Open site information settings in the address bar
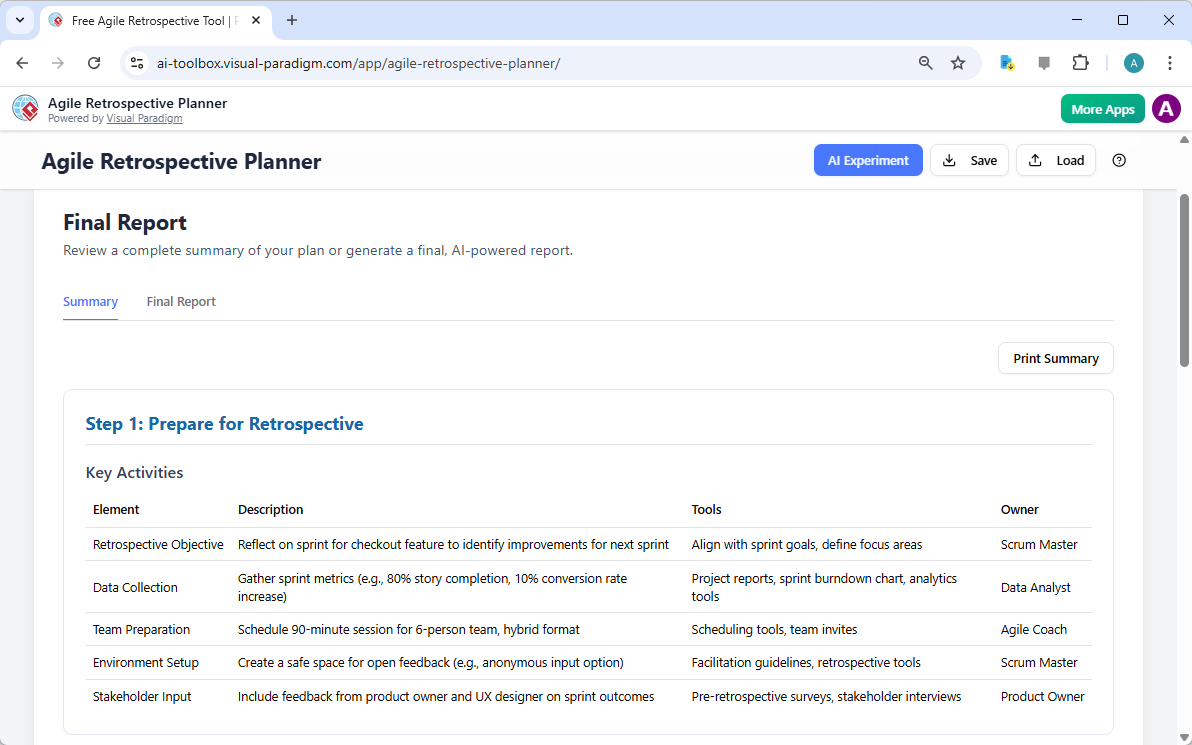1192x745 pixels. tap(136, 62)
